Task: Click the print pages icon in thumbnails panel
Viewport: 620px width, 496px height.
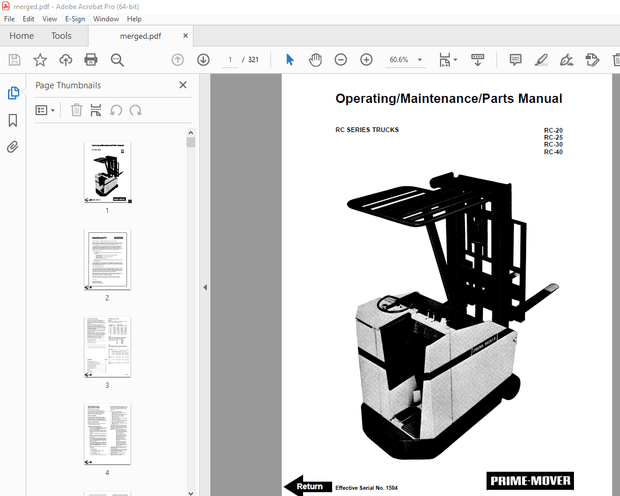Action: tap(96, 110)
